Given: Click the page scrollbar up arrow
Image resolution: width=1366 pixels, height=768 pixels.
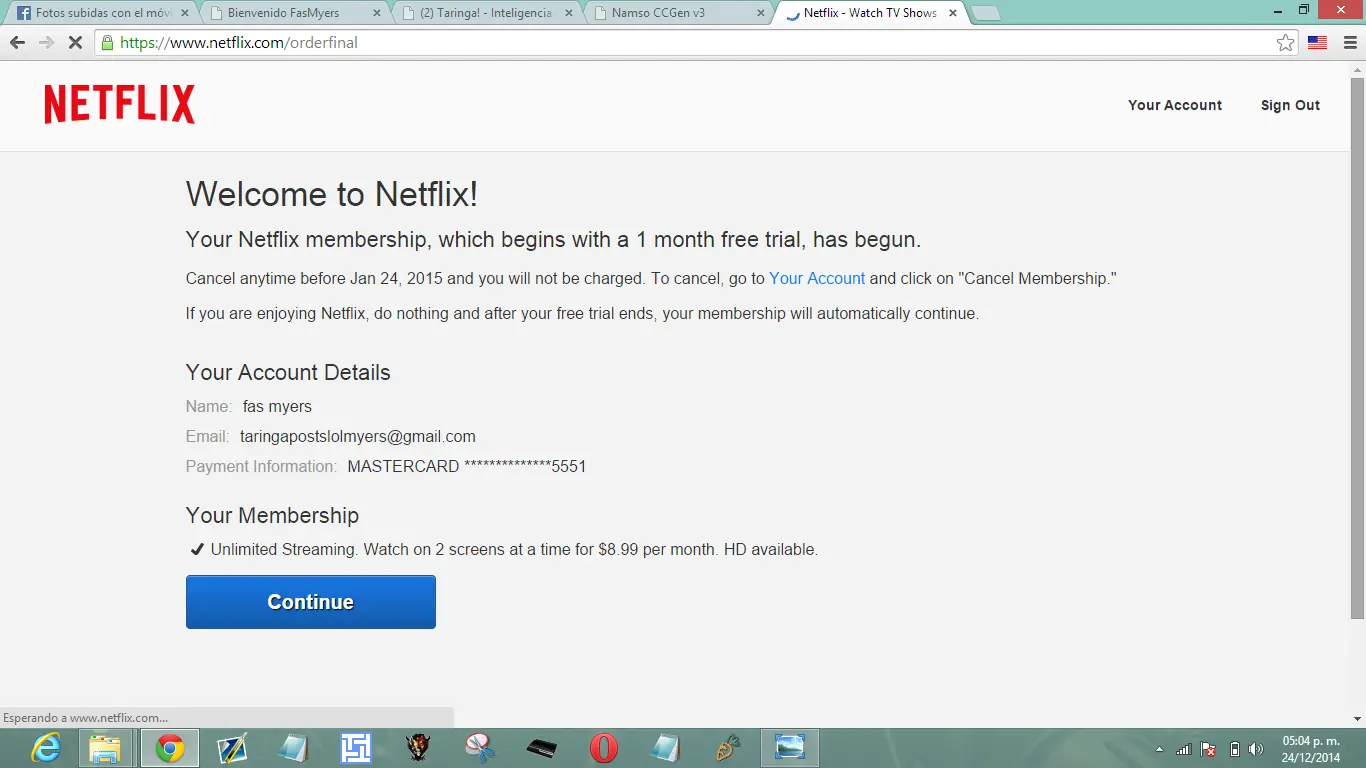Looking at the screenshot, I should pyautogui.click(x=1357, y=69).
